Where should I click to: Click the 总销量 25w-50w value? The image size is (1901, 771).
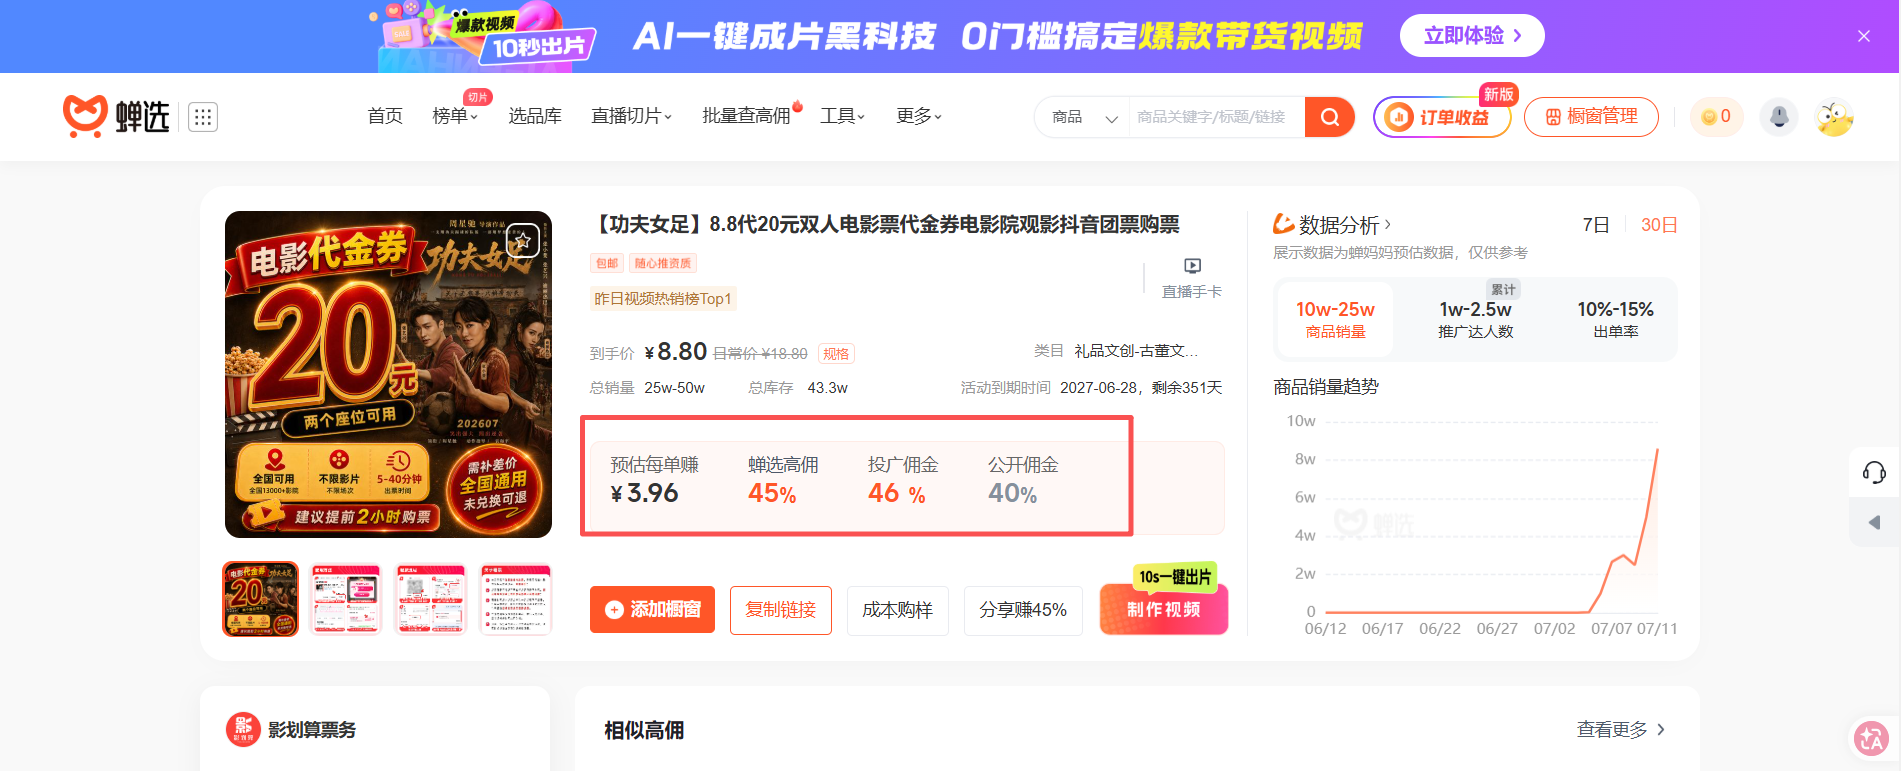click(674, 388)
